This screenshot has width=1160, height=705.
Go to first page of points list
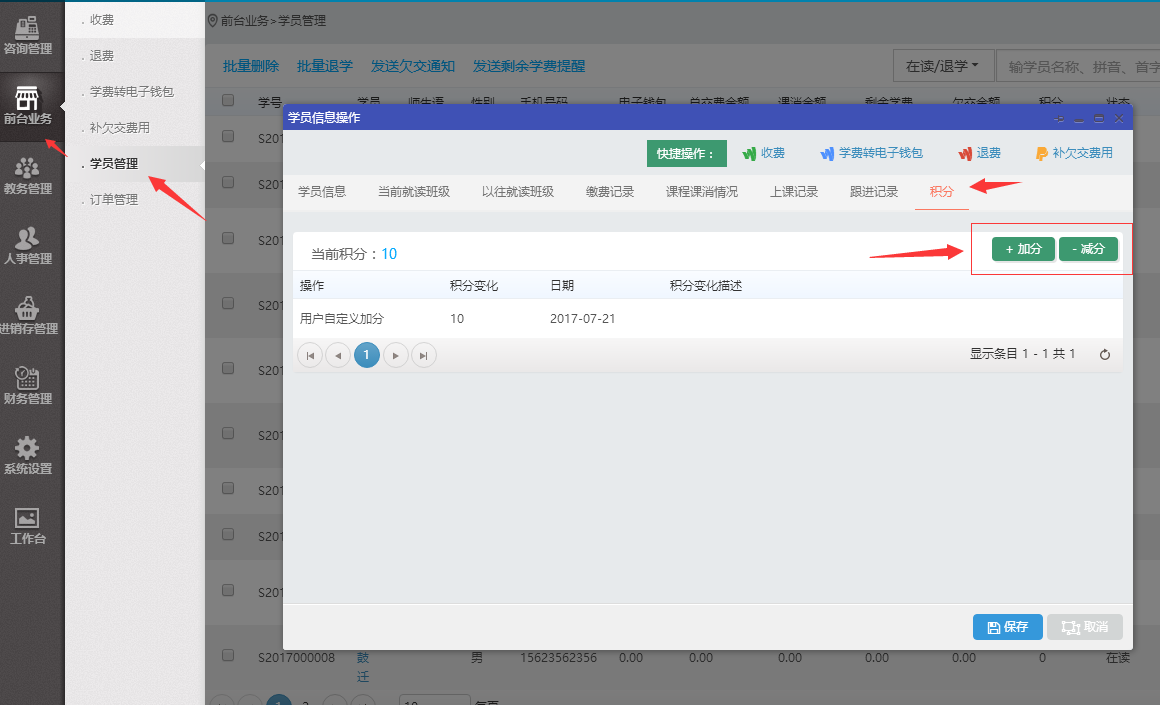coord(310,356)
